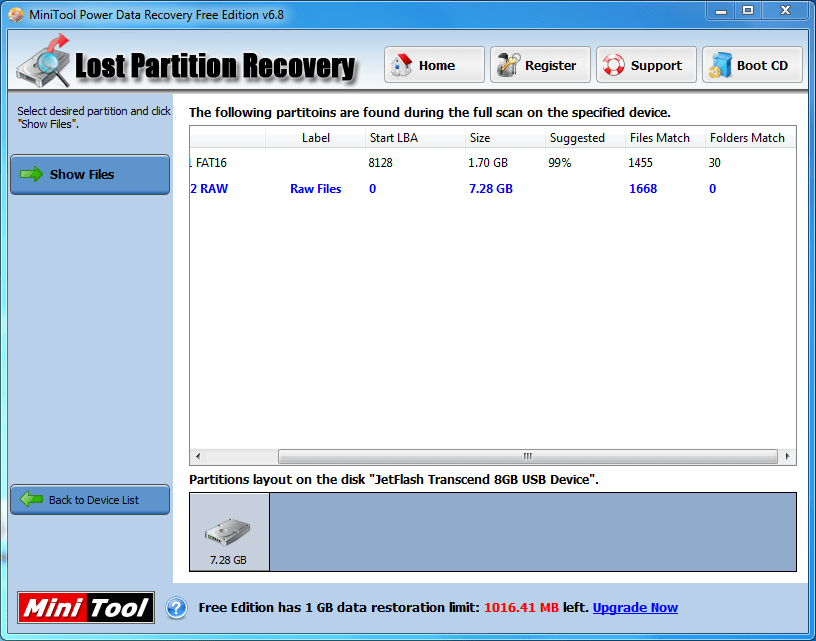This screenshot has height=641, width=816.
Task: Go Back to Device List
Action: tap(90, 499)
